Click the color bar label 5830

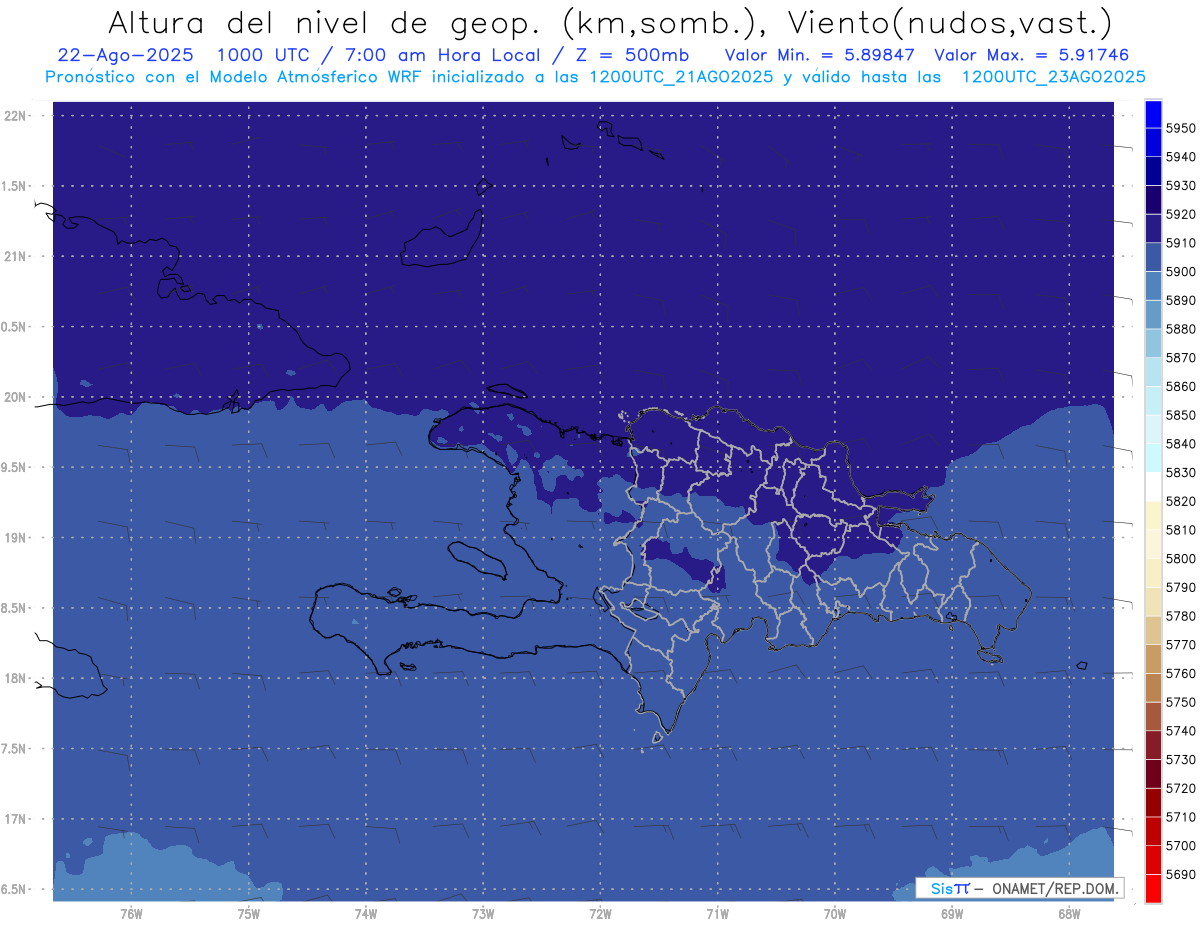pos(1180,473)
